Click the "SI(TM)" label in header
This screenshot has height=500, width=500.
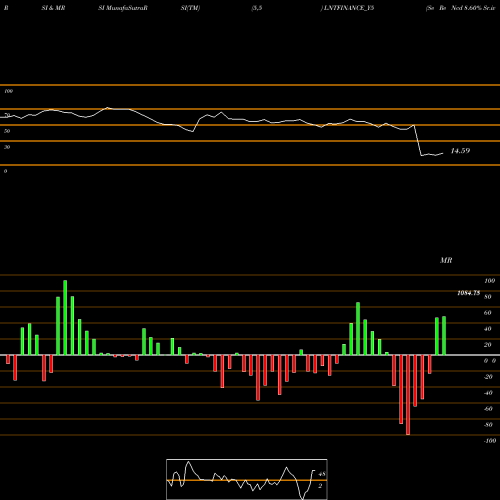tap(190, 8)
